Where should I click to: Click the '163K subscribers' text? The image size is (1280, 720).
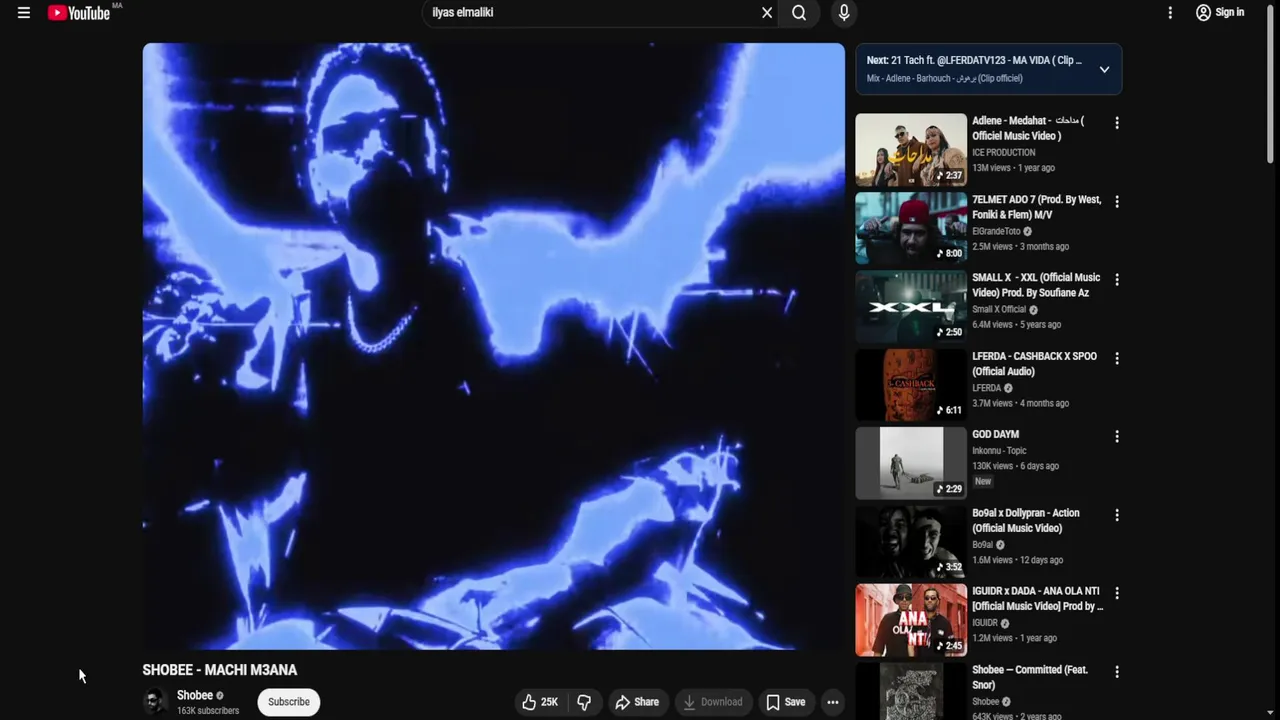tap(208, 711)
